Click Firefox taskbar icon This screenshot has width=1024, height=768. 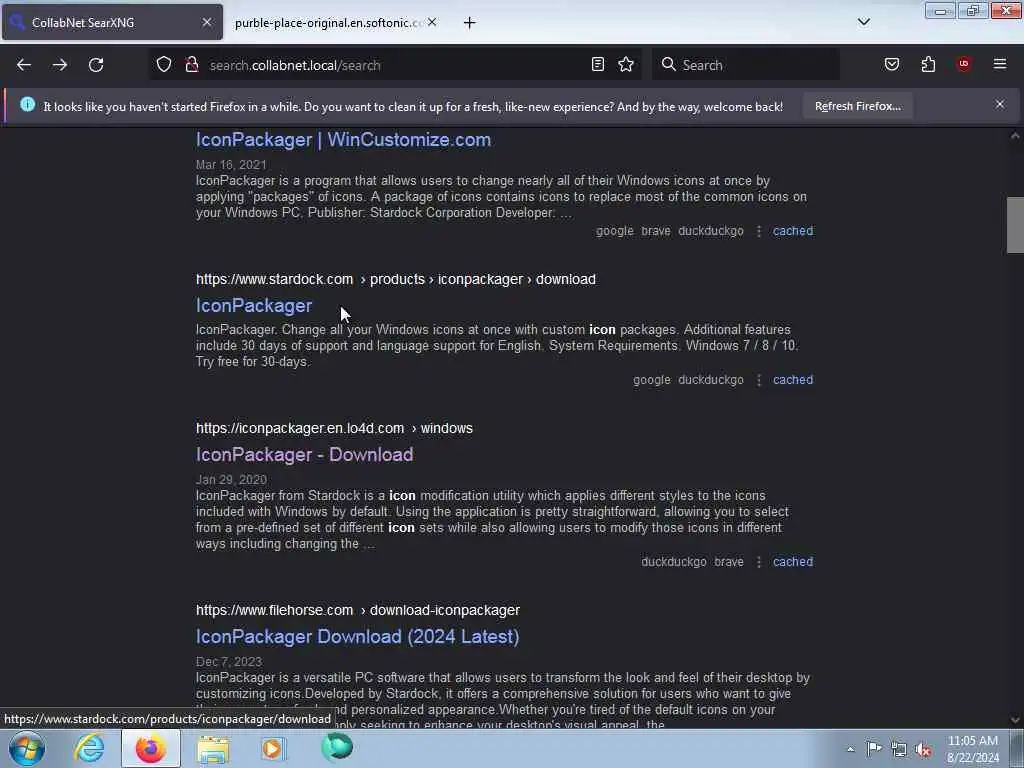tap(151, 748)
